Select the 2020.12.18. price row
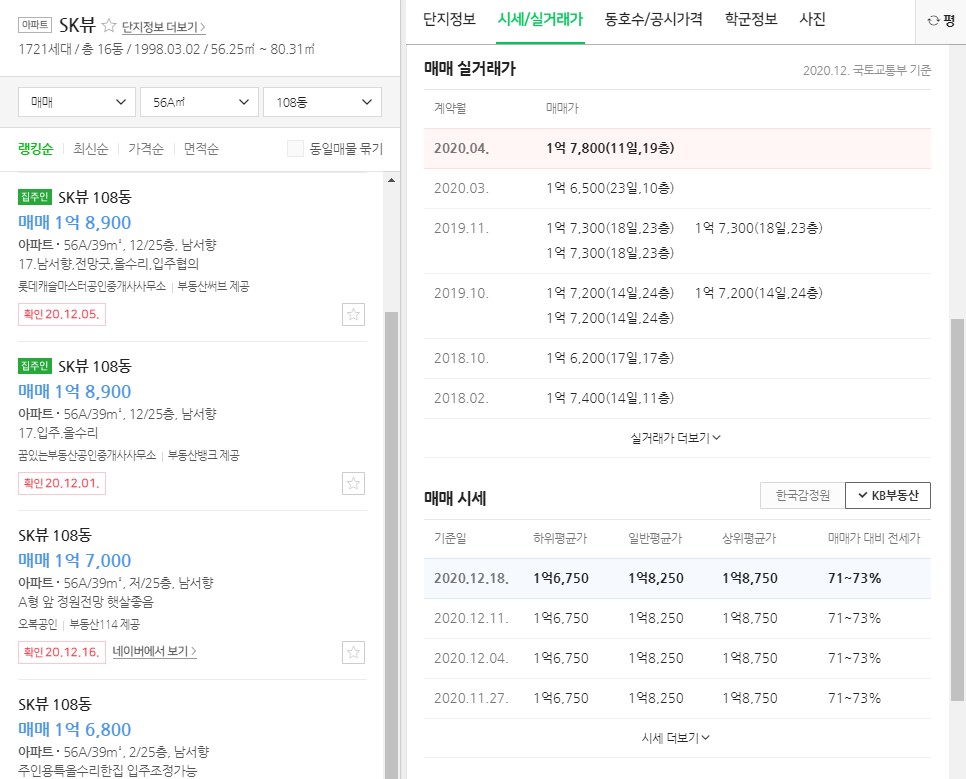The image size is (966, 779). click(x=677, y=579)
